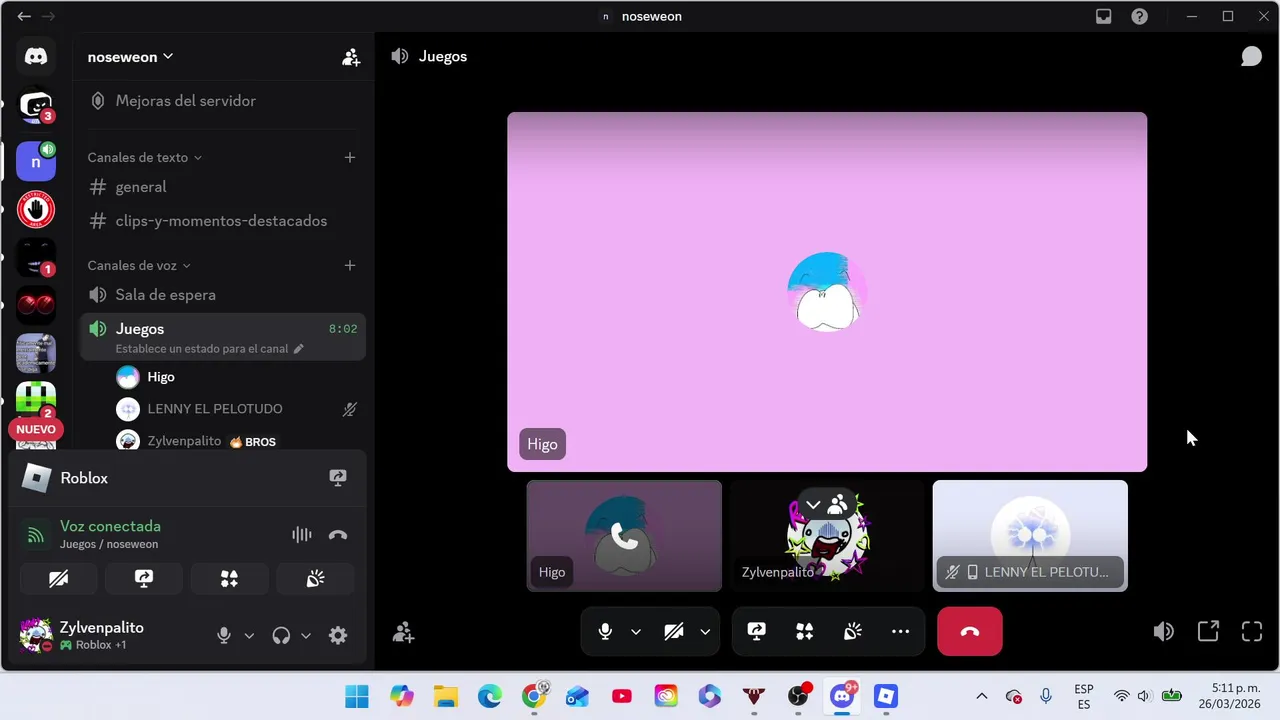This screenshot has height=720, width=1280.
Task: Open noise suppression waveform icon
Action: [301, 535]
